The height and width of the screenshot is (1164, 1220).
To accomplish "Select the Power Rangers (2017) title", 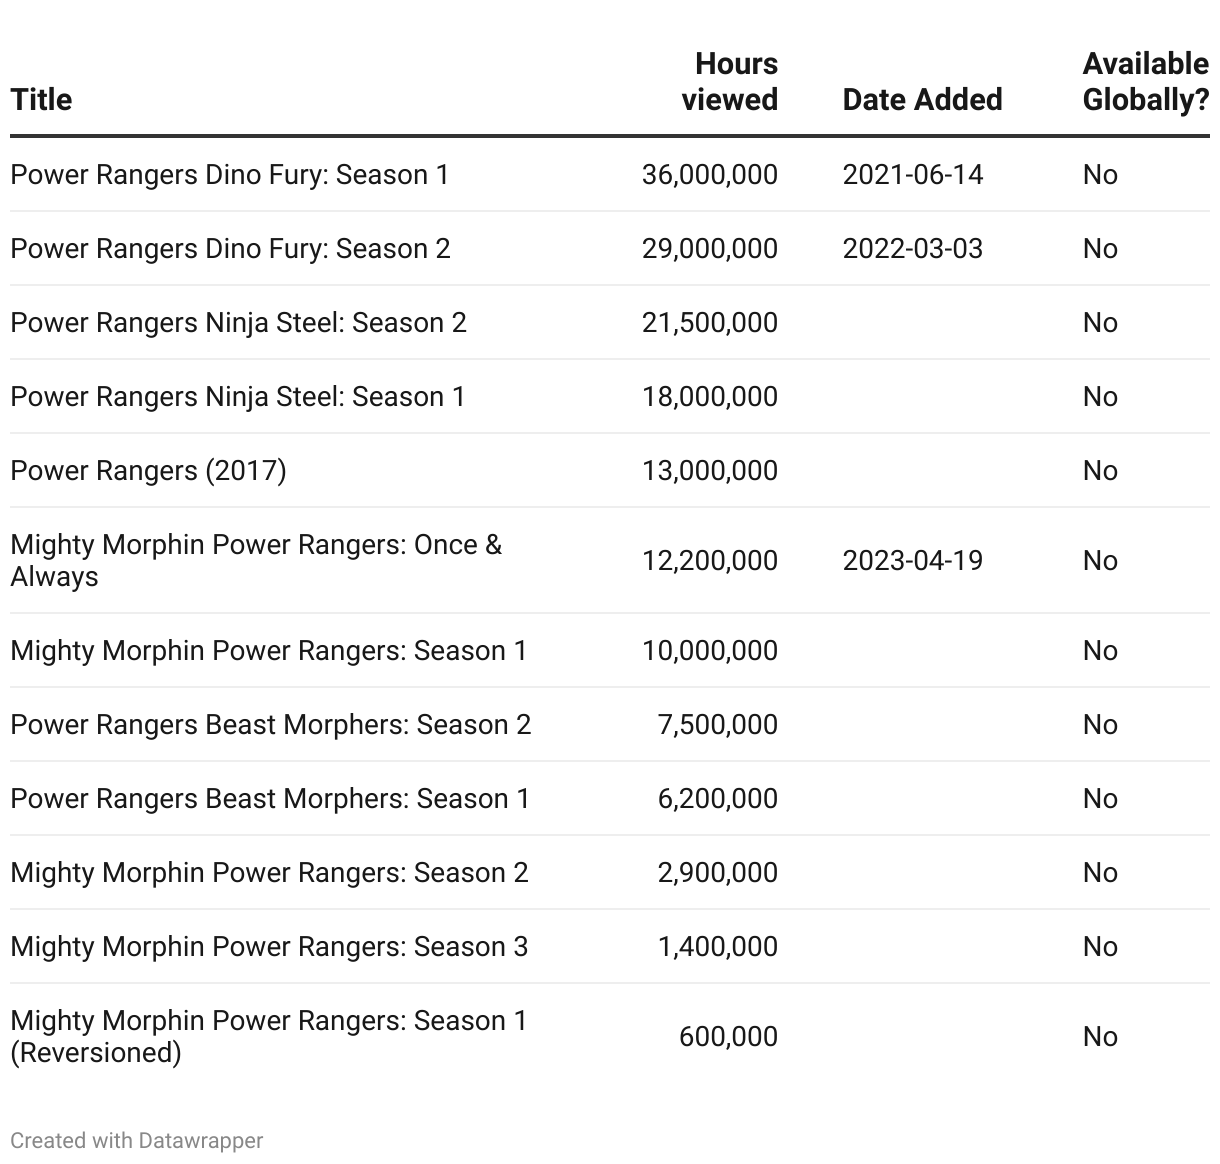I will click(x=148, y=471).
